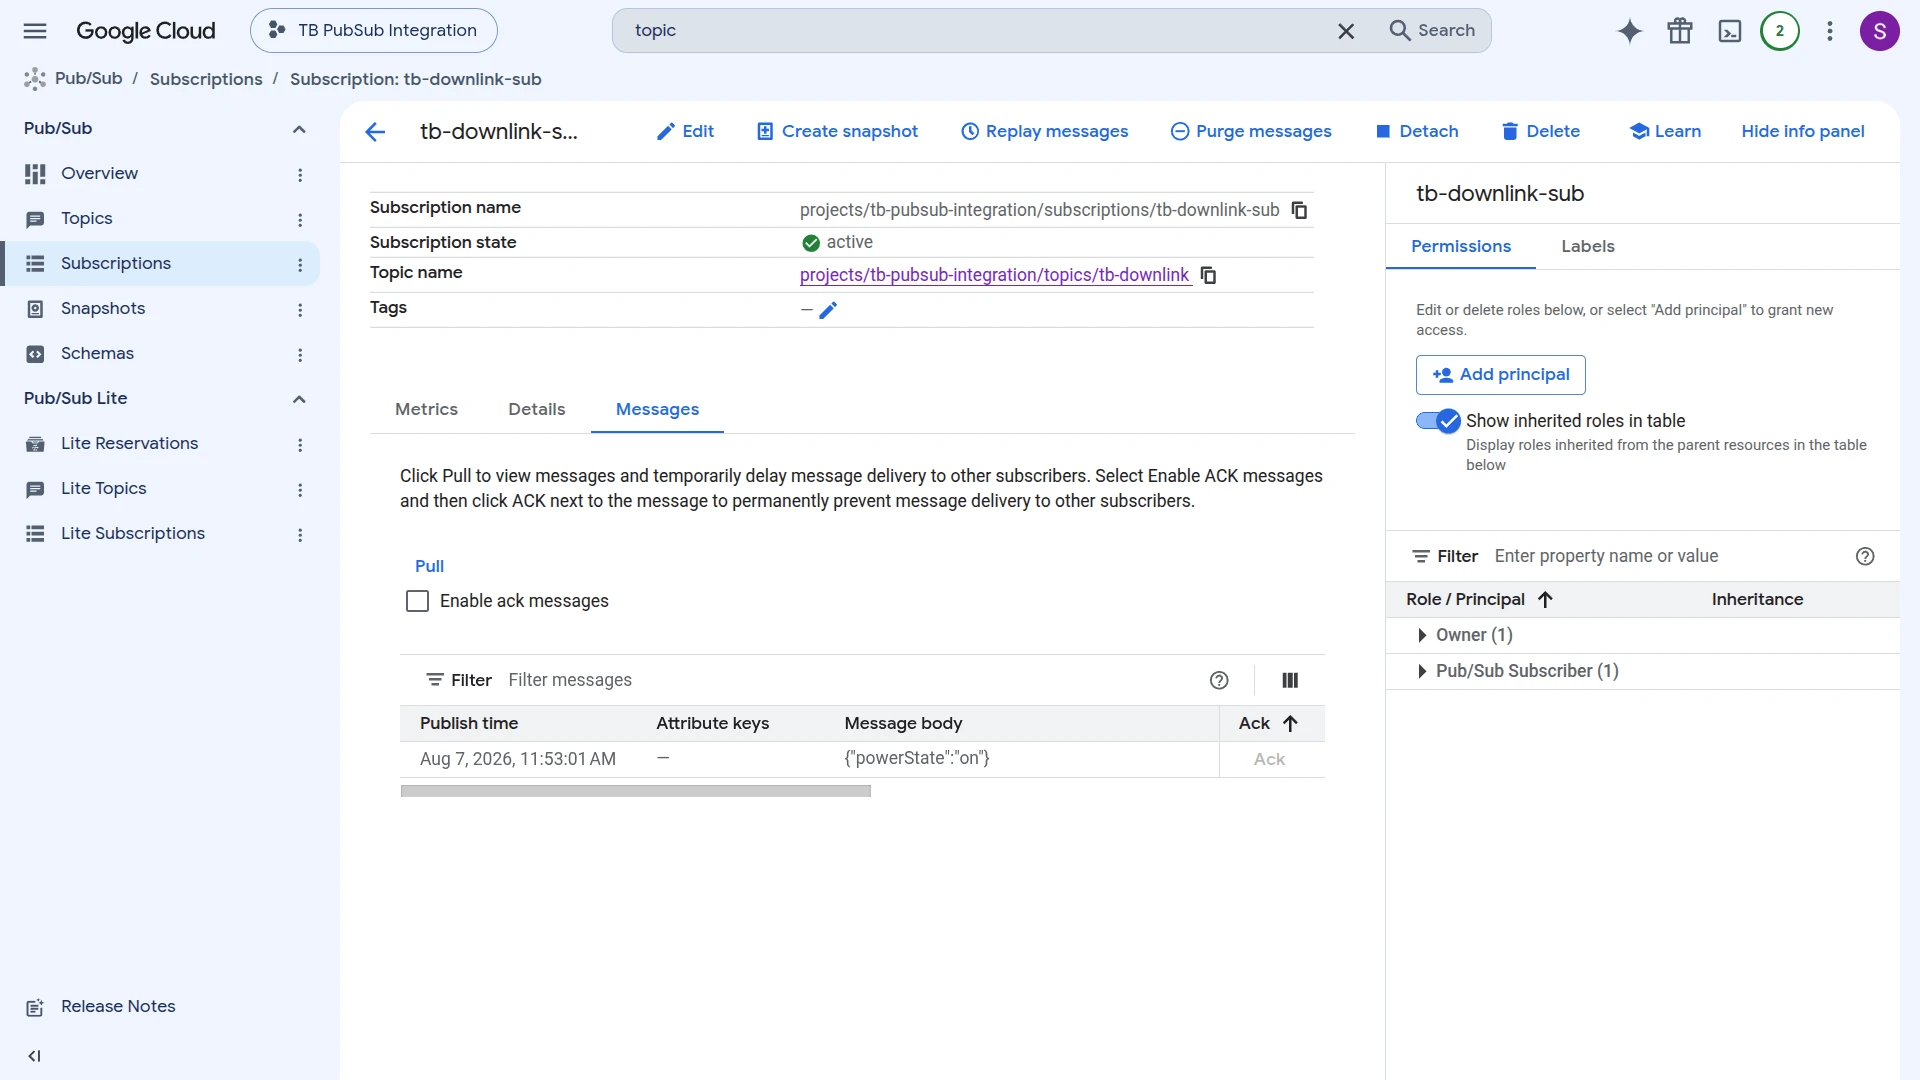Viewport: 1920px width, 1080px height.
Task: Click the Edit subscription button
Action: click(685, 132)
